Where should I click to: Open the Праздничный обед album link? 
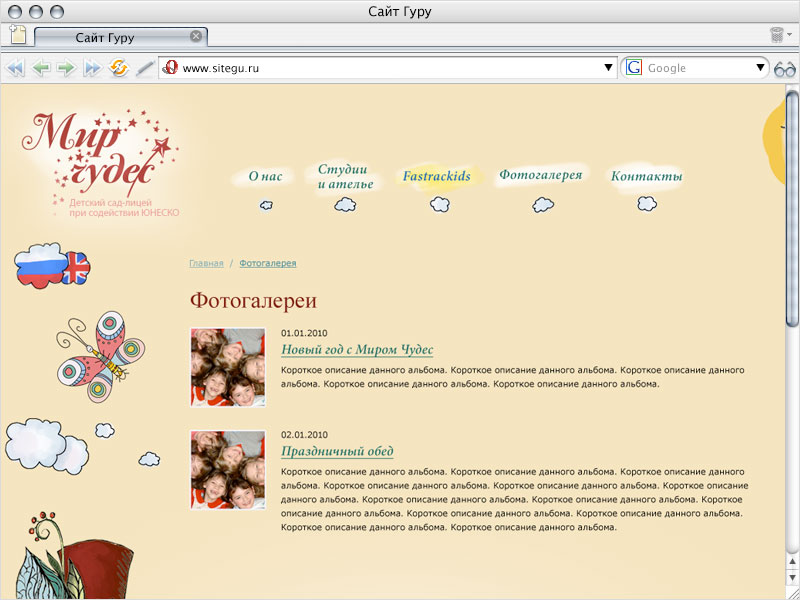click(x=337, y=452)
